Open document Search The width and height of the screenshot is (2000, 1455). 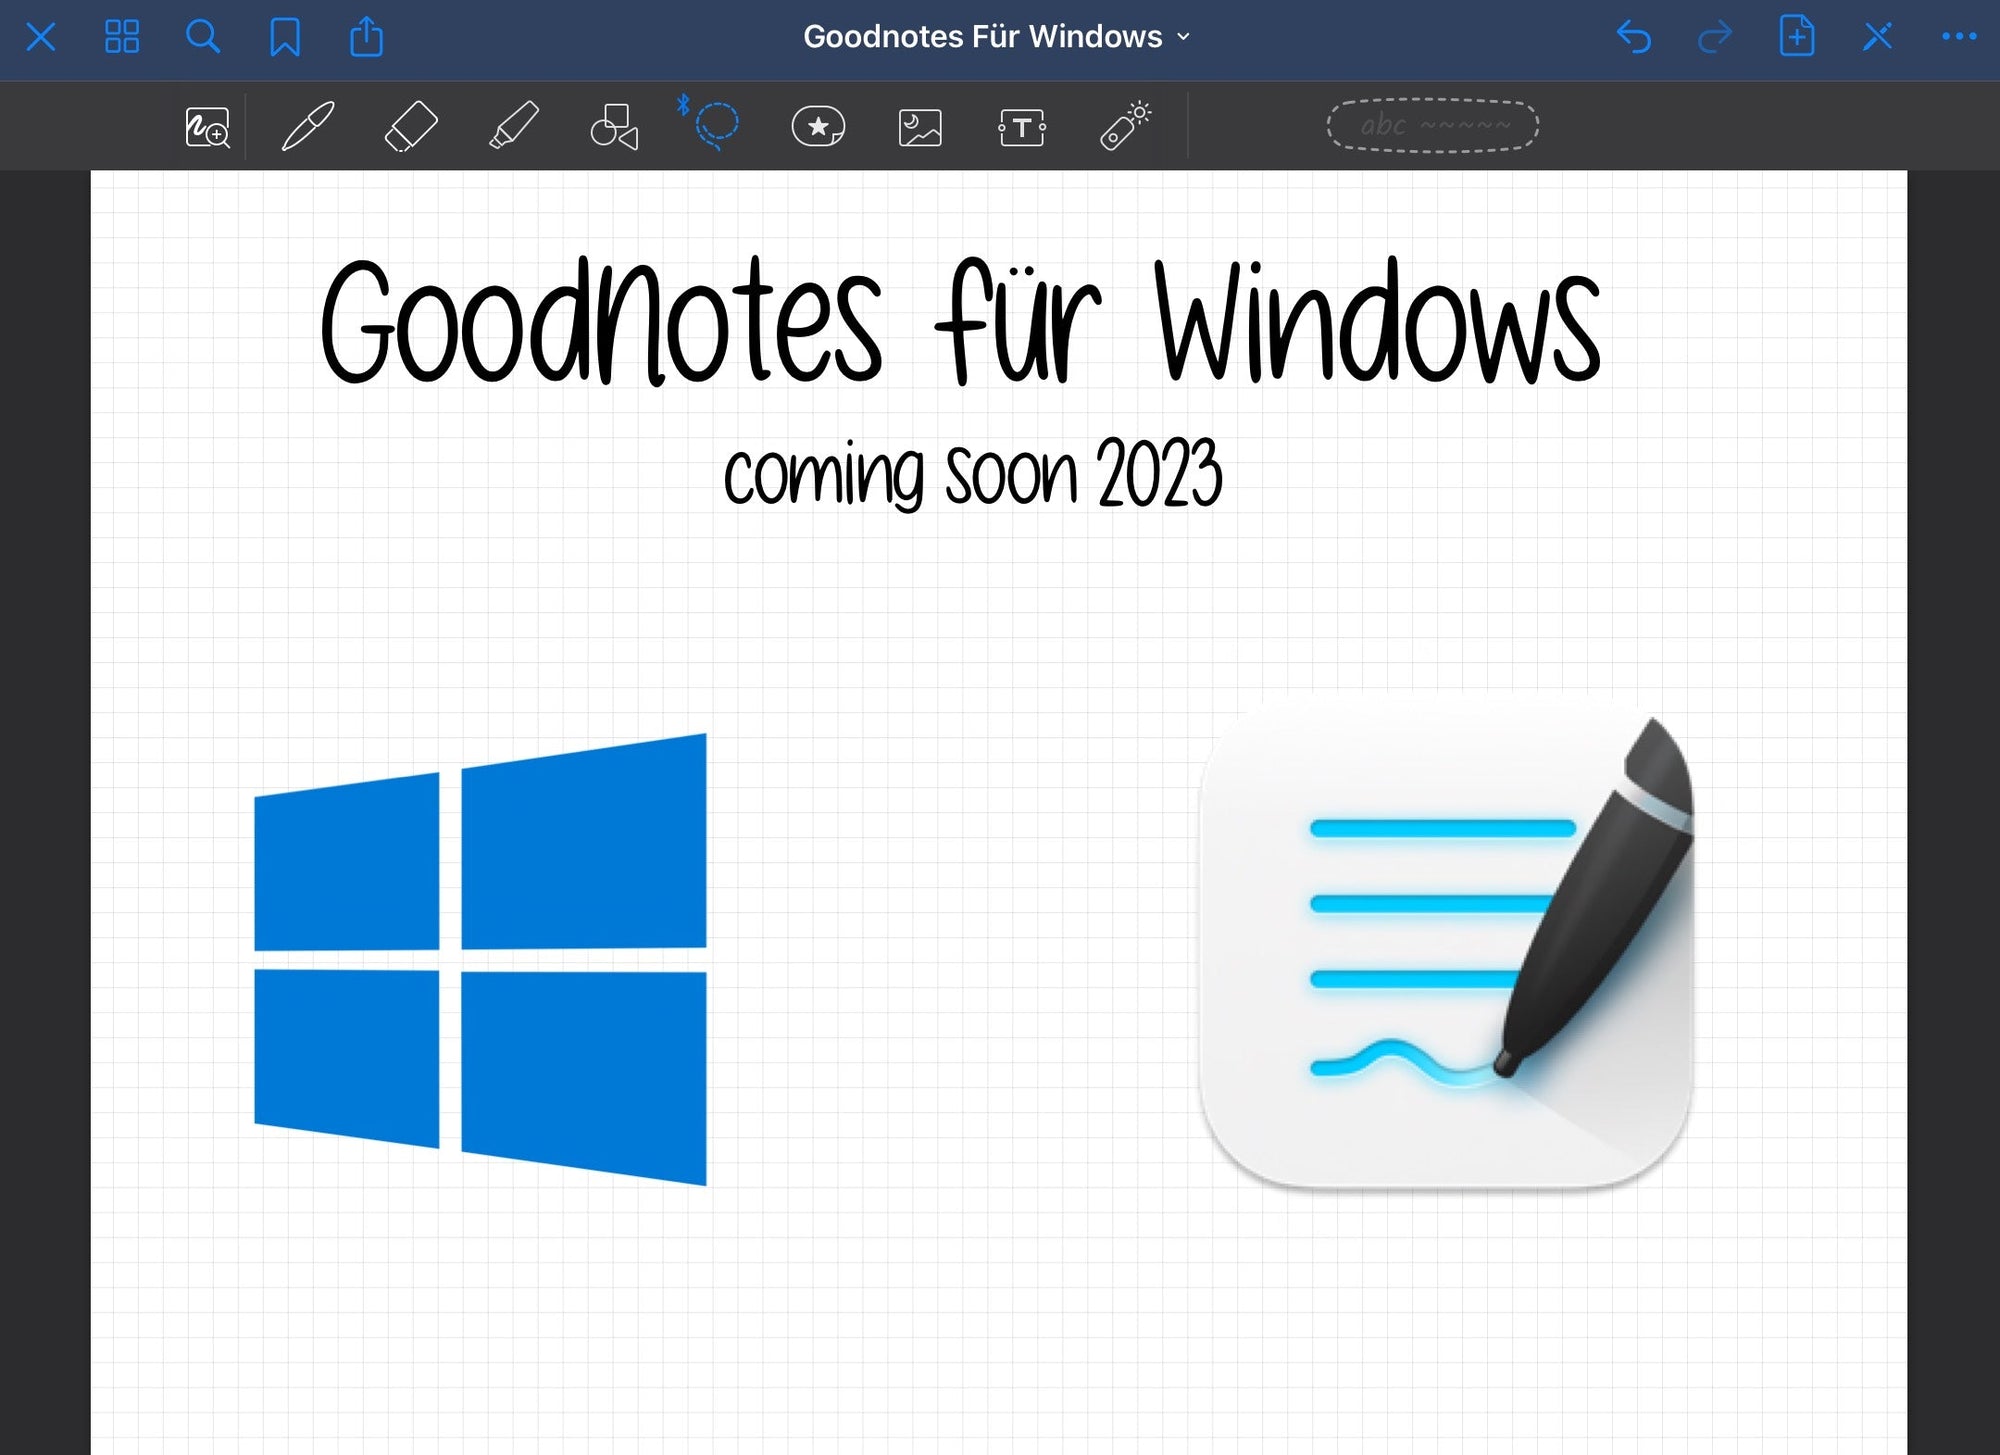[204, 37]
